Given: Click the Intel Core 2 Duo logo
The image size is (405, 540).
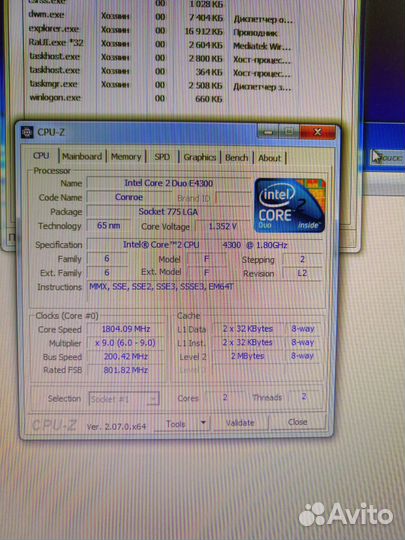Looking at the screenshot, I should (x=290, y=205).
